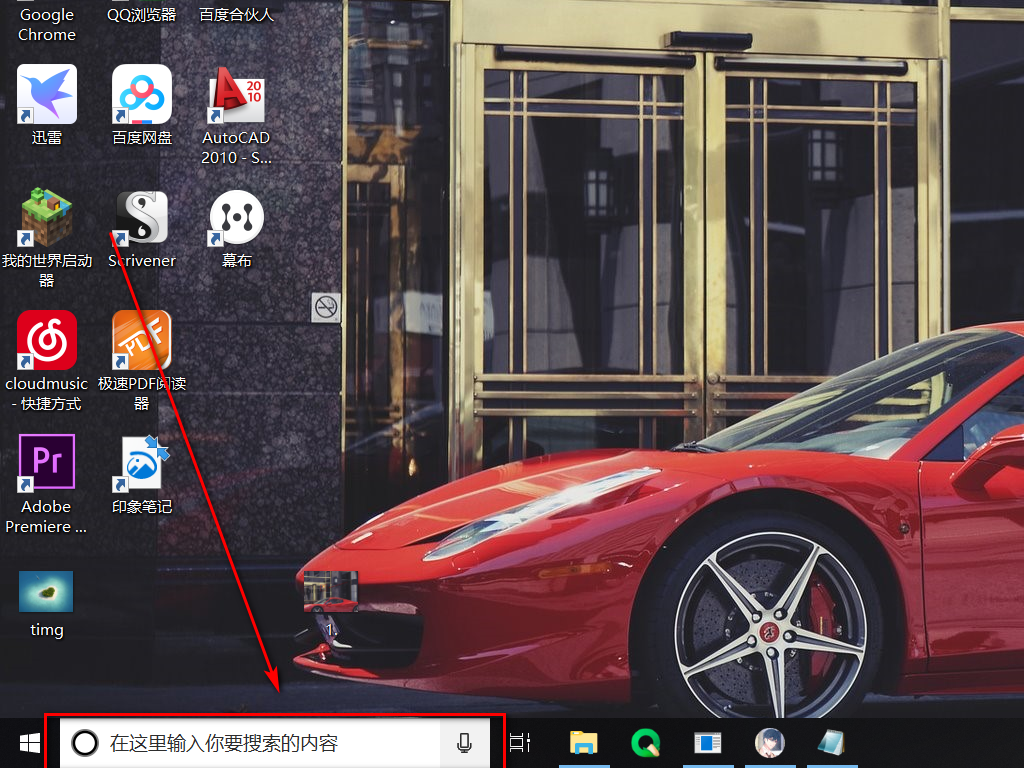Select the Adobe Premiere shortcut
The width and height of the screenshot is (1024, 768).
click(47, 463)
